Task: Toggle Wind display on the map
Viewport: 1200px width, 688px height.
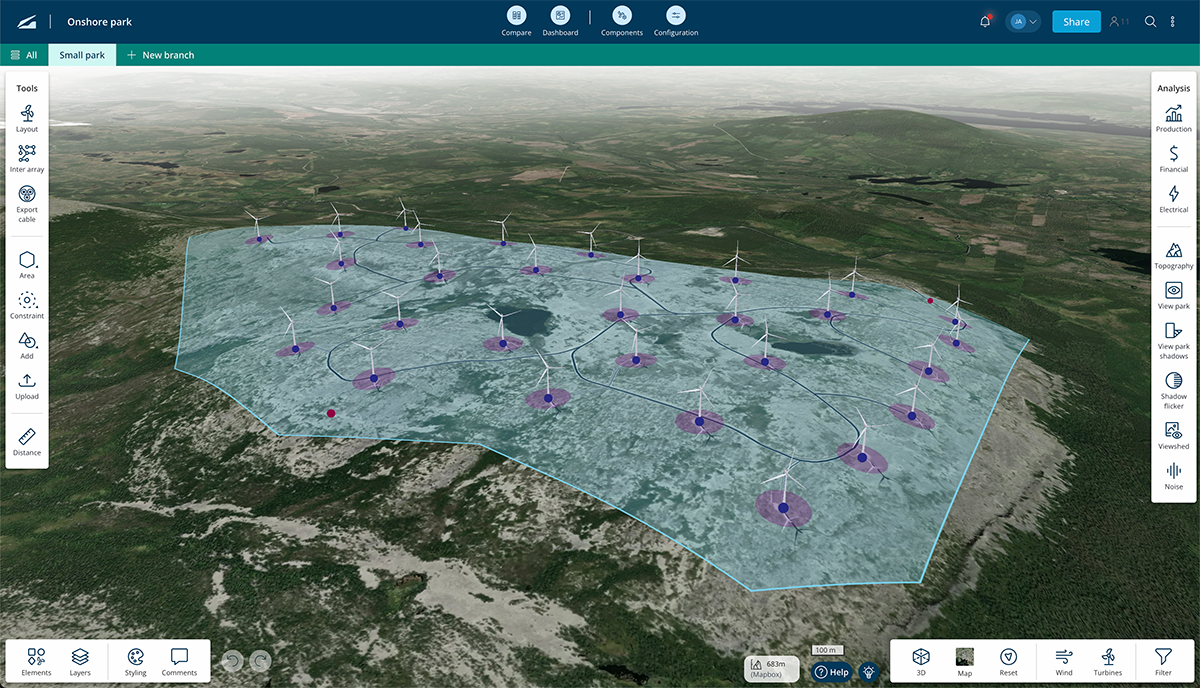Action: coord(1064,660)
